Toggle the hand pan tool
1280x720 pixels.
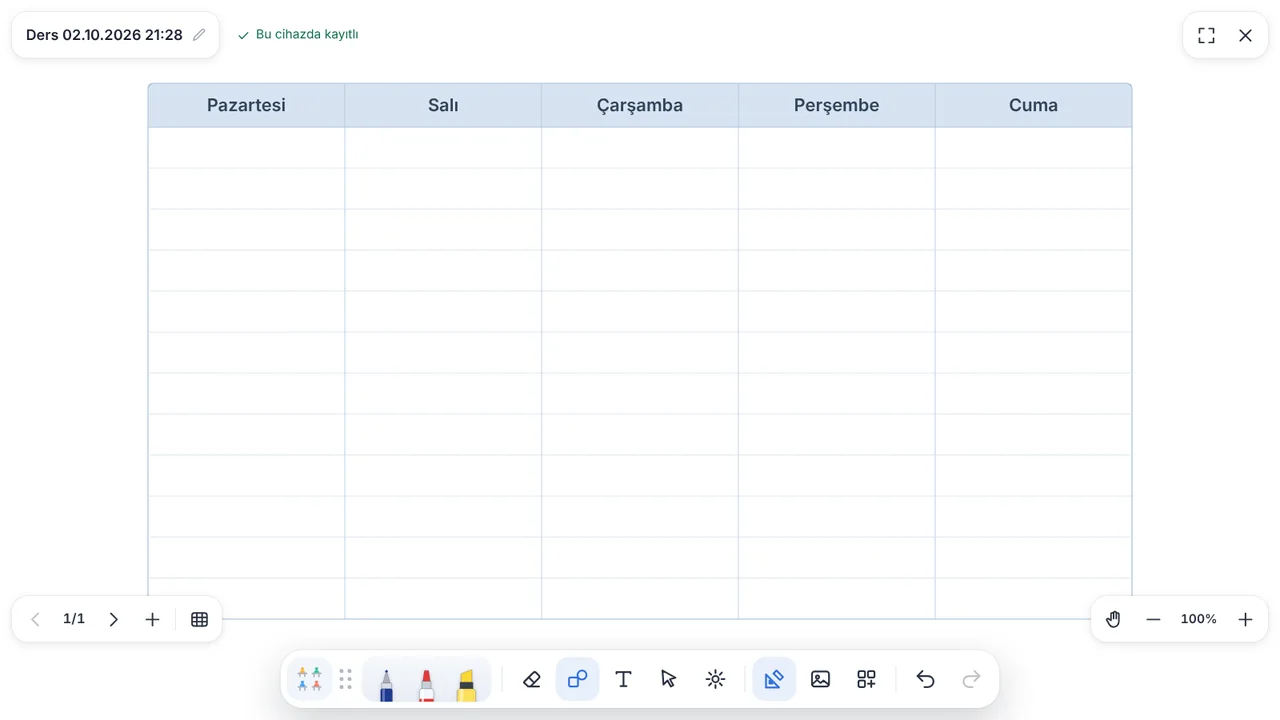[x=1113, y=619]
